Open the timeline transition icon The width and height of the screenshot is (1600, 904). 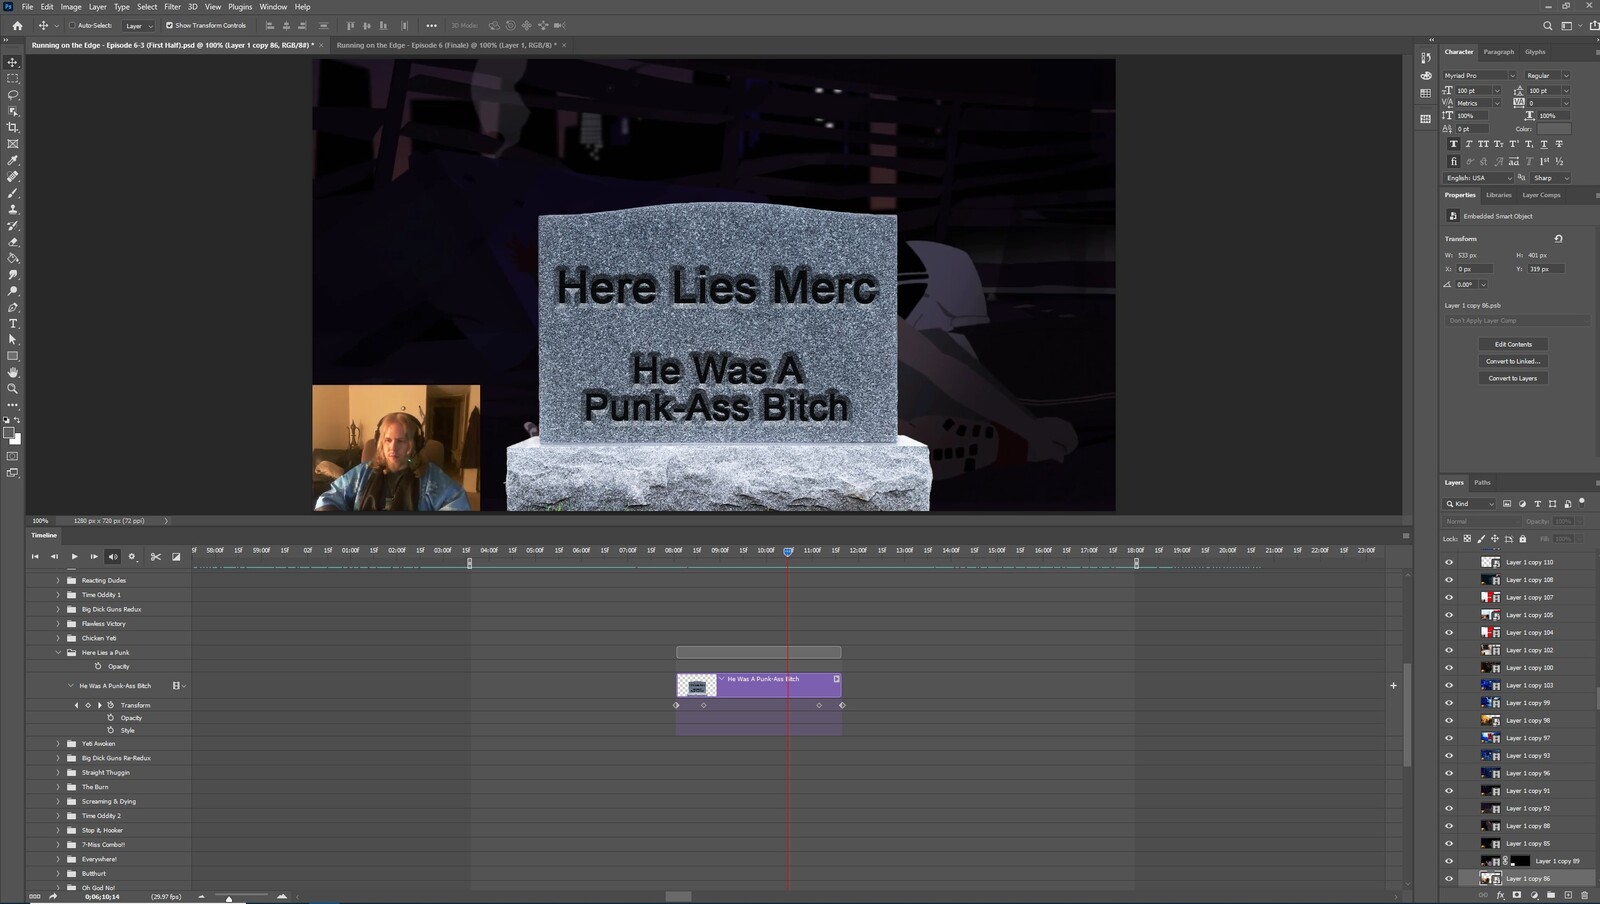click(176, 557)
